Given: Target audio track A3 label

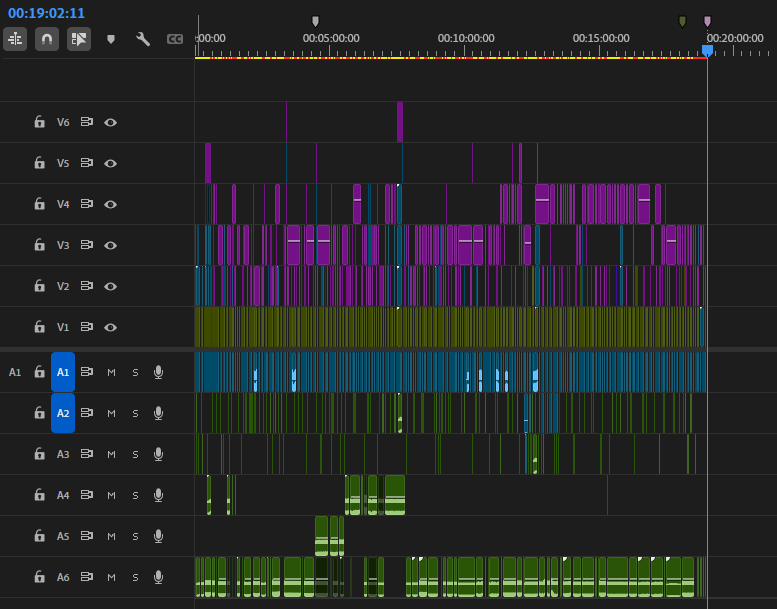Looking at the screenshot, I should pos(63,454).
